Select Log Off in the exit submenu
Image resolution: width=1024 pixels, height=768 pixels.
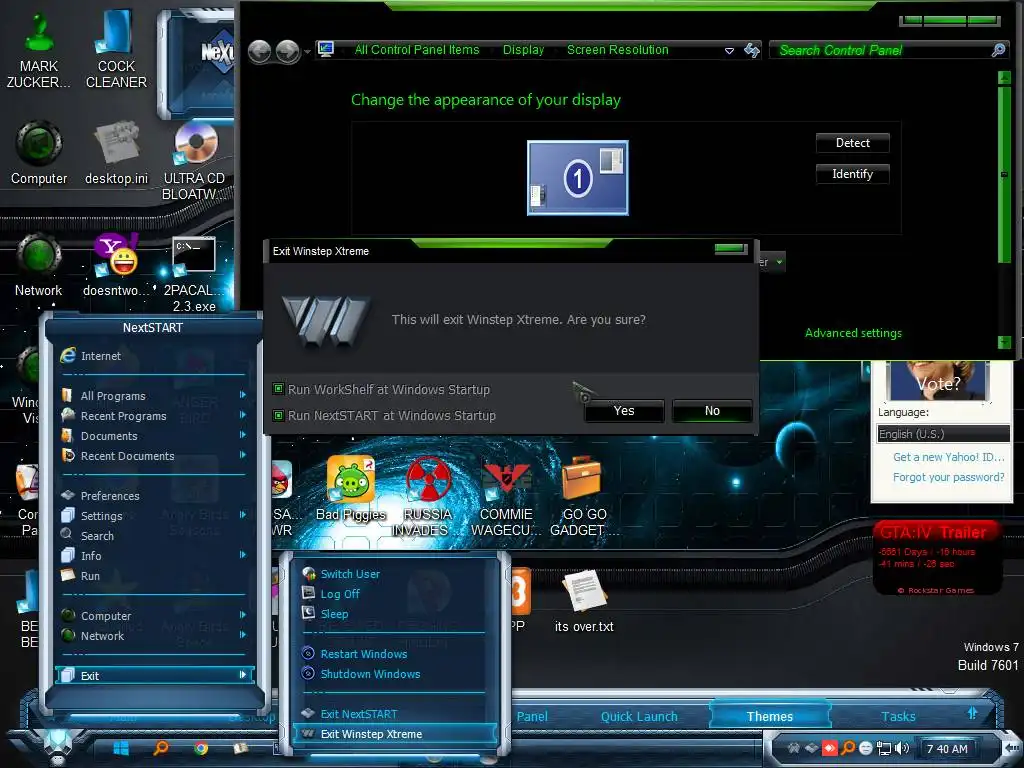(394, 594)
